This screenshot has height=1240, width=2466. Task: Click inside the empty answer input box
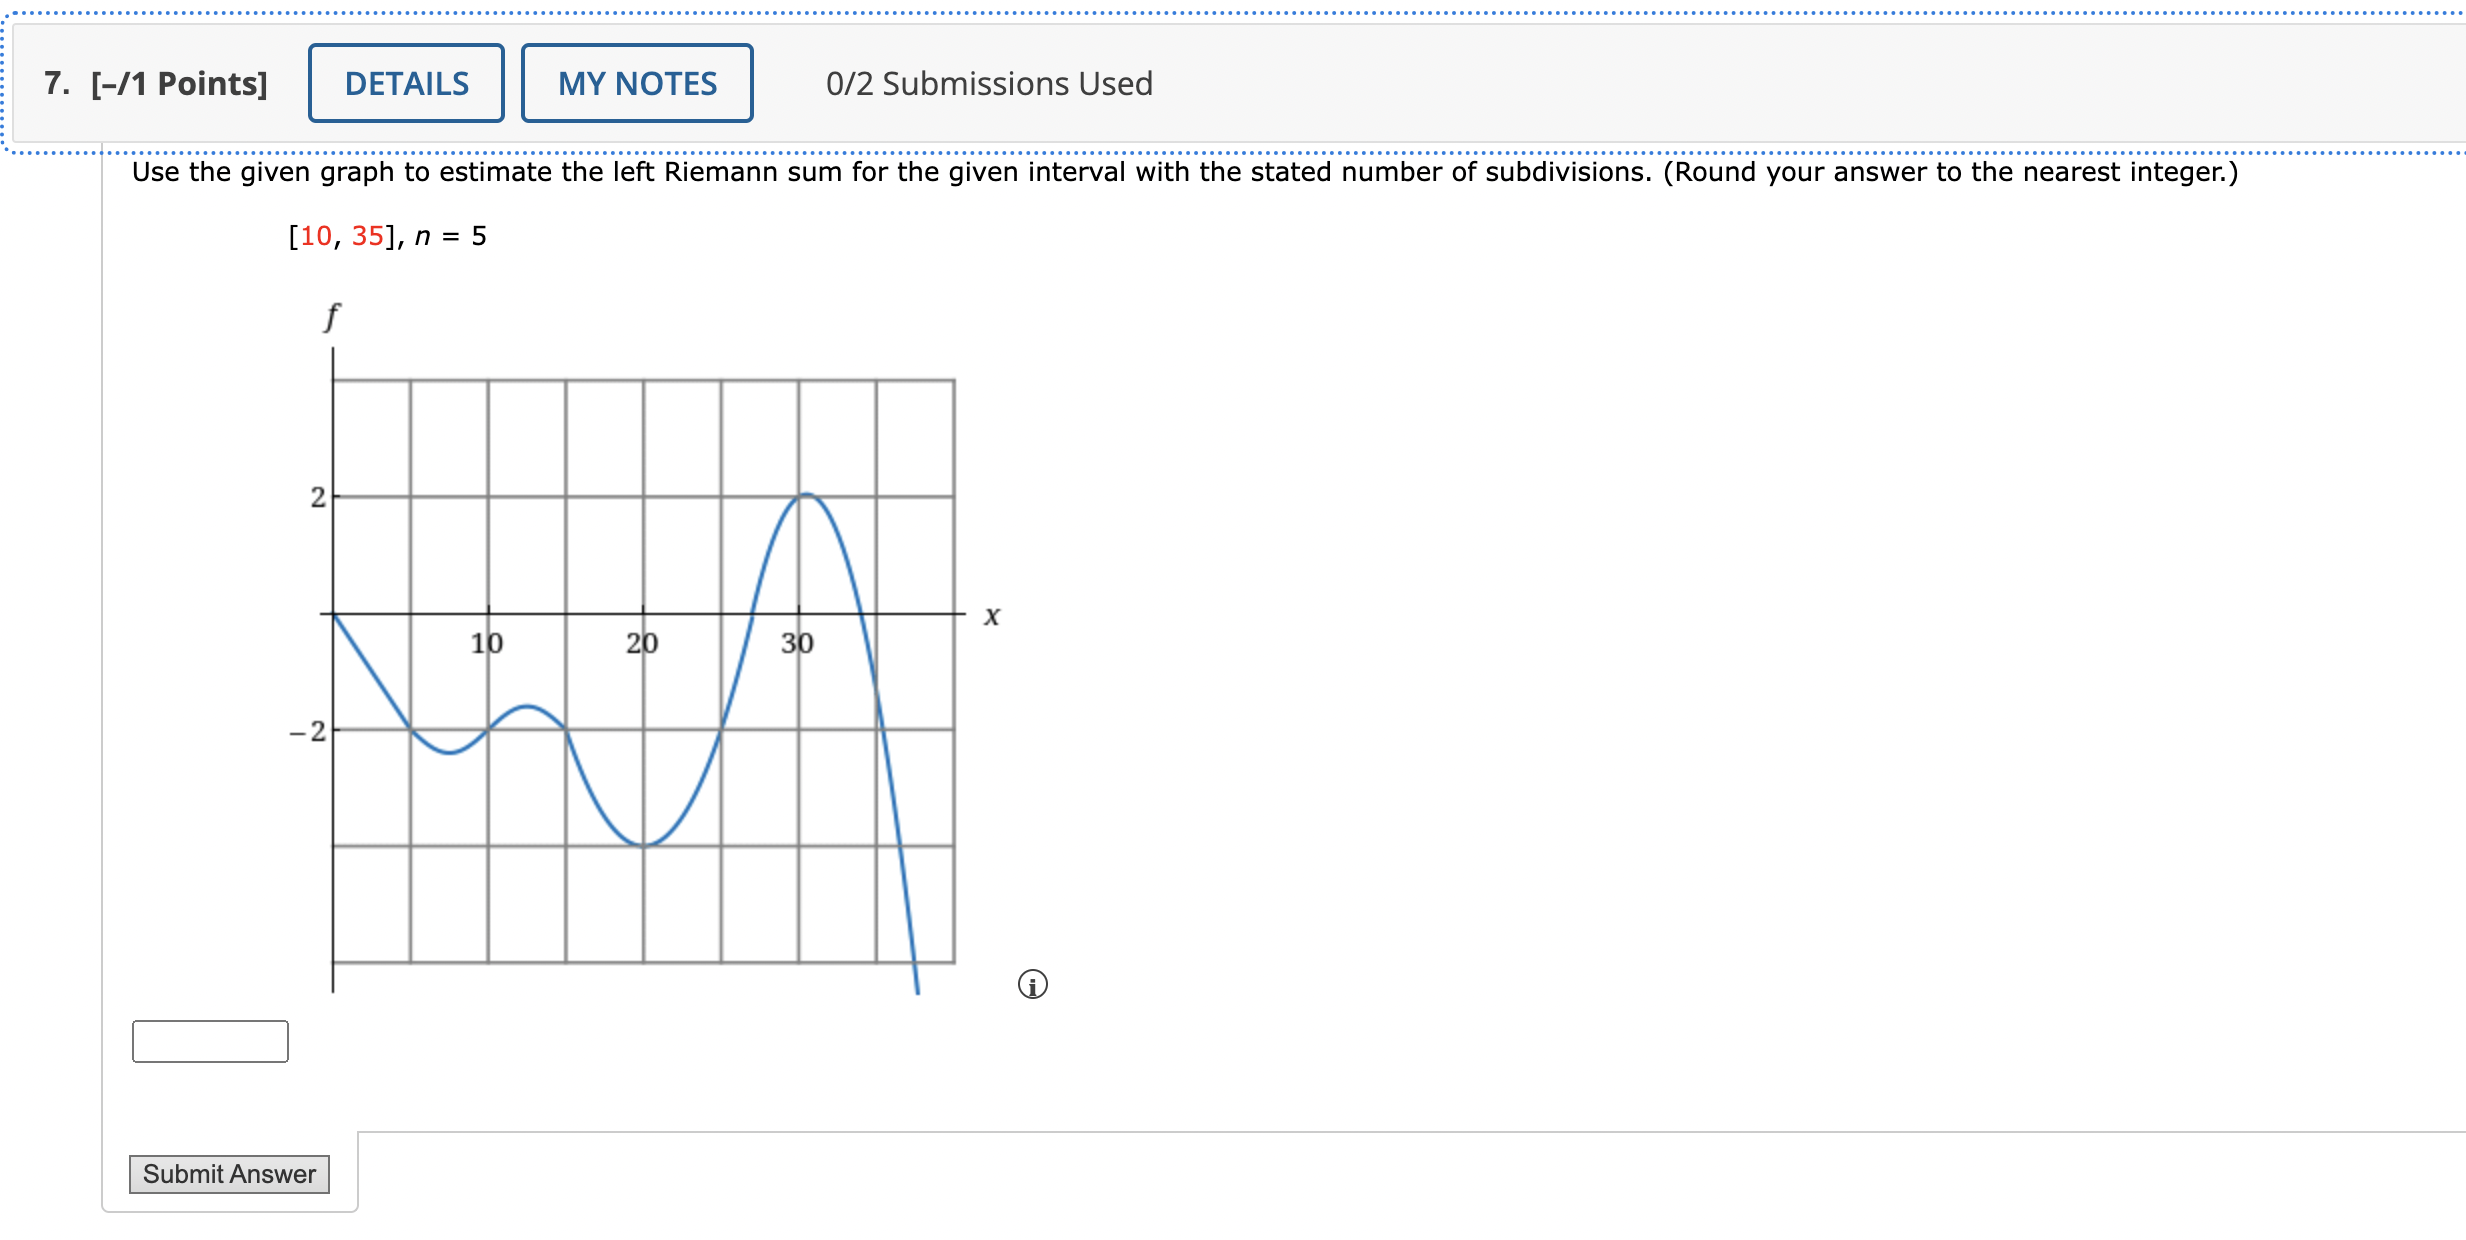209,1040
